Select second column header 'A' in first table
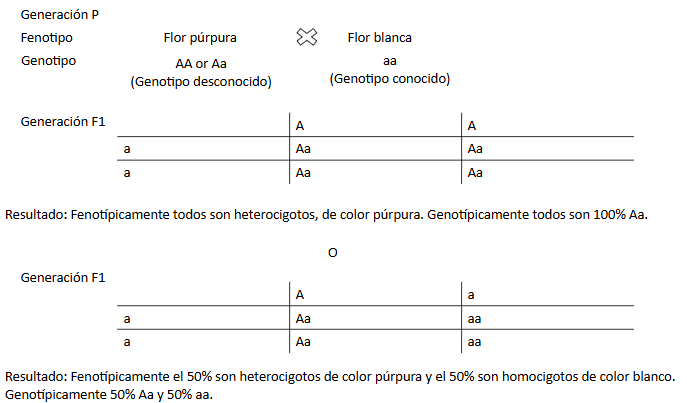The width and height of the screenshot is (687, 403). tap(472, 126)
